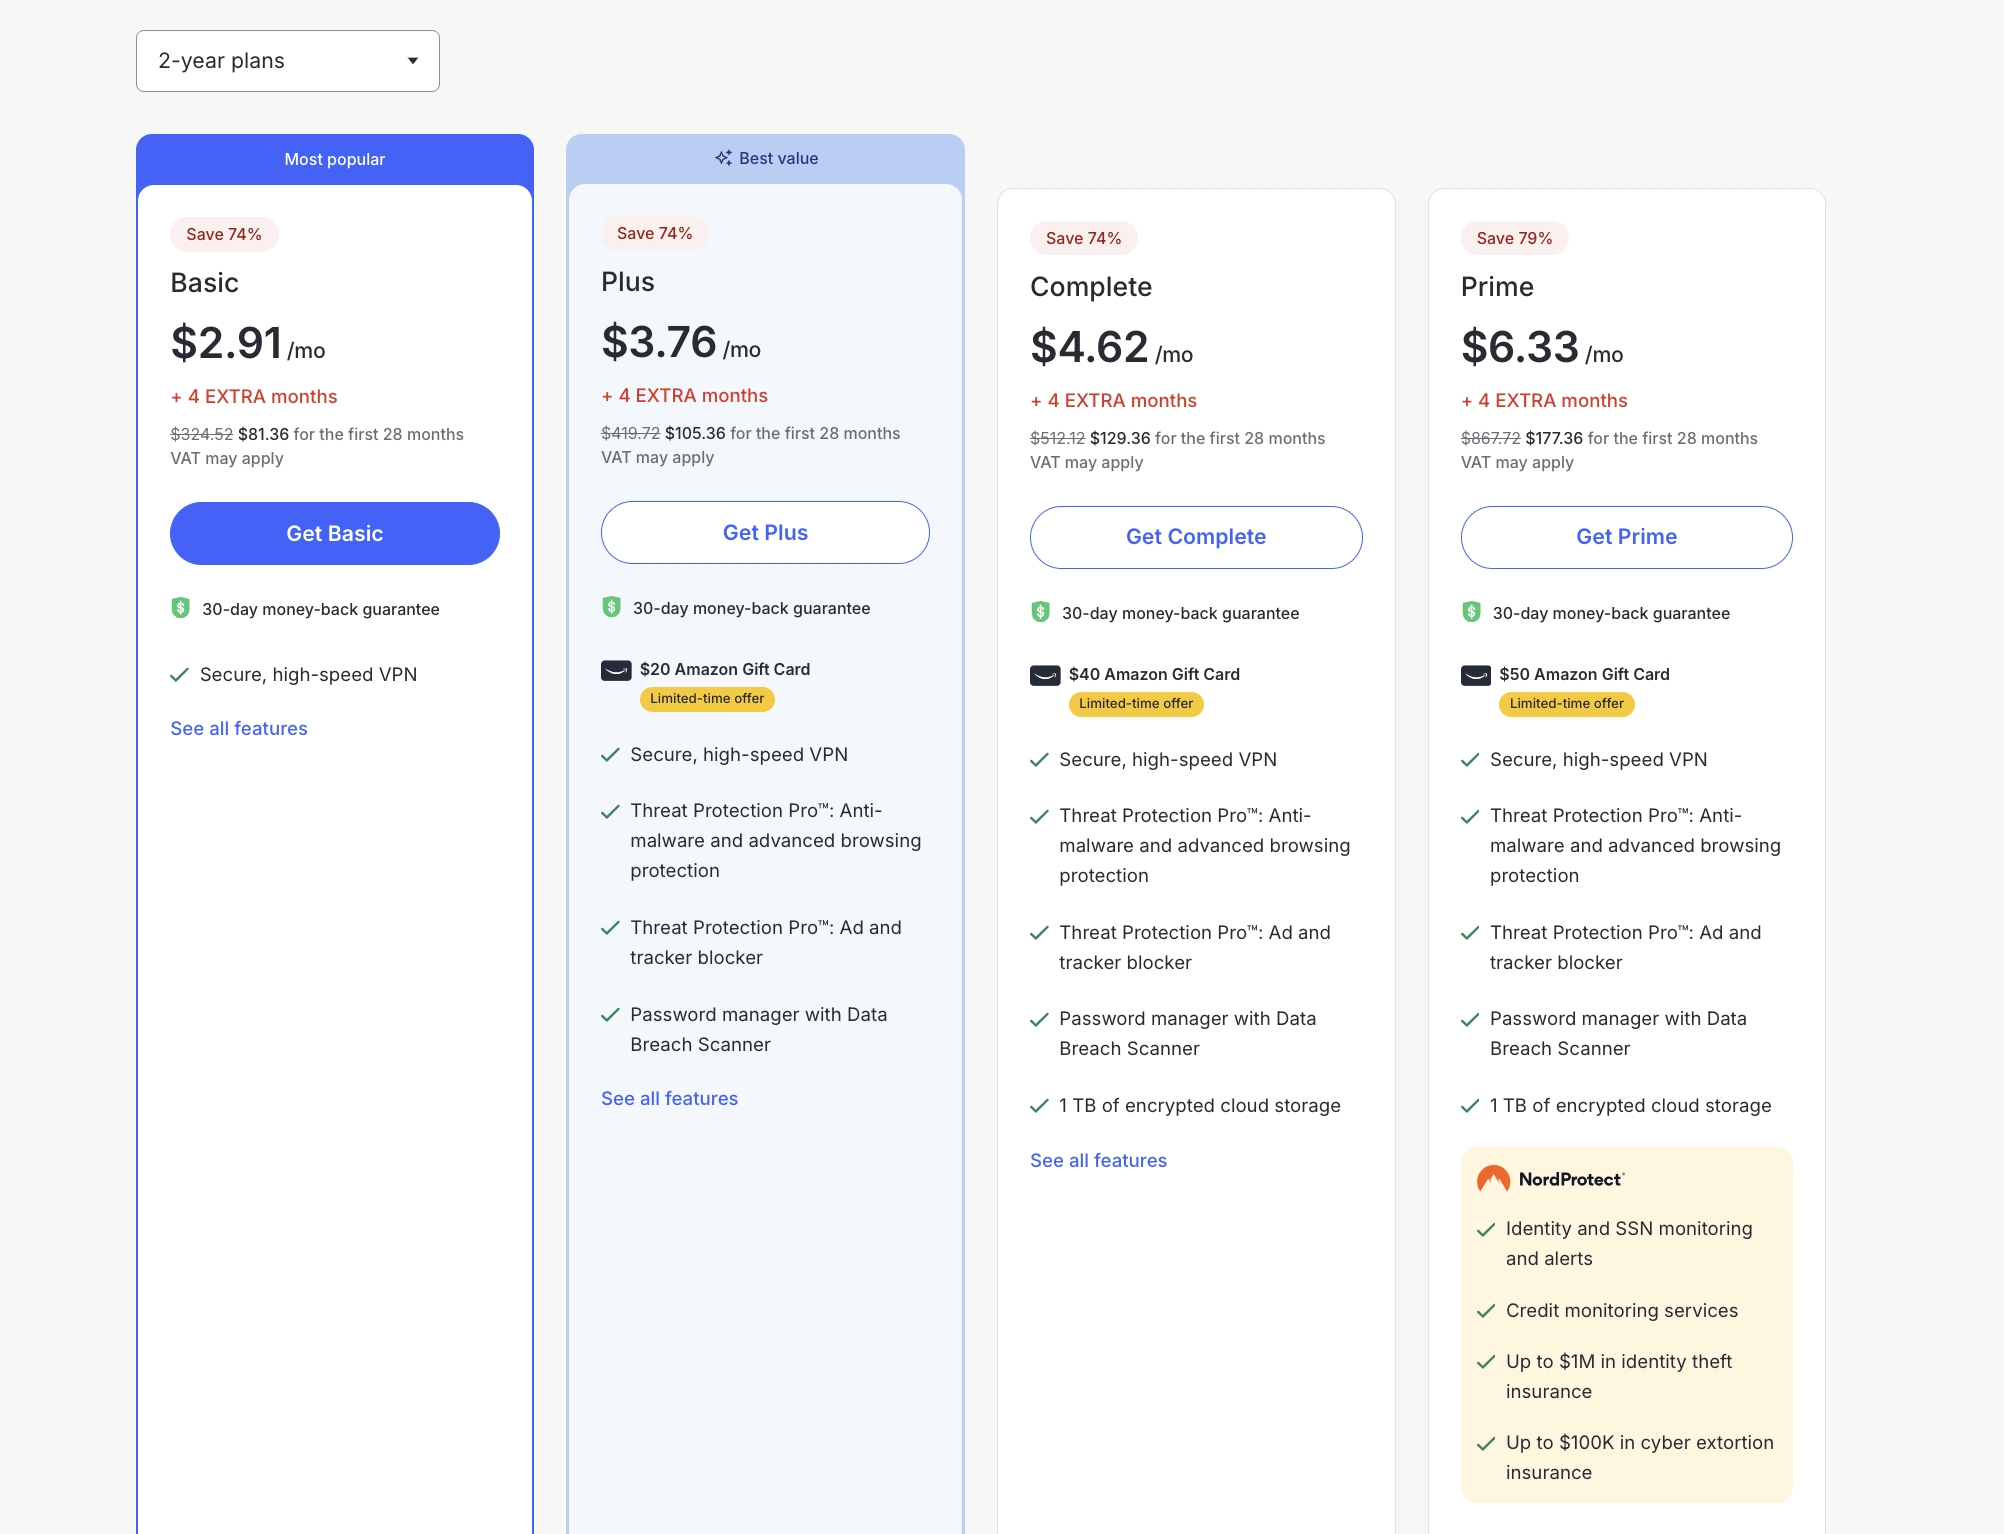The width and height of the screenshot is (2004, 1534).
Task: Click the $4.62 /mo Complete price
Action: click(x=1112, y=347)
